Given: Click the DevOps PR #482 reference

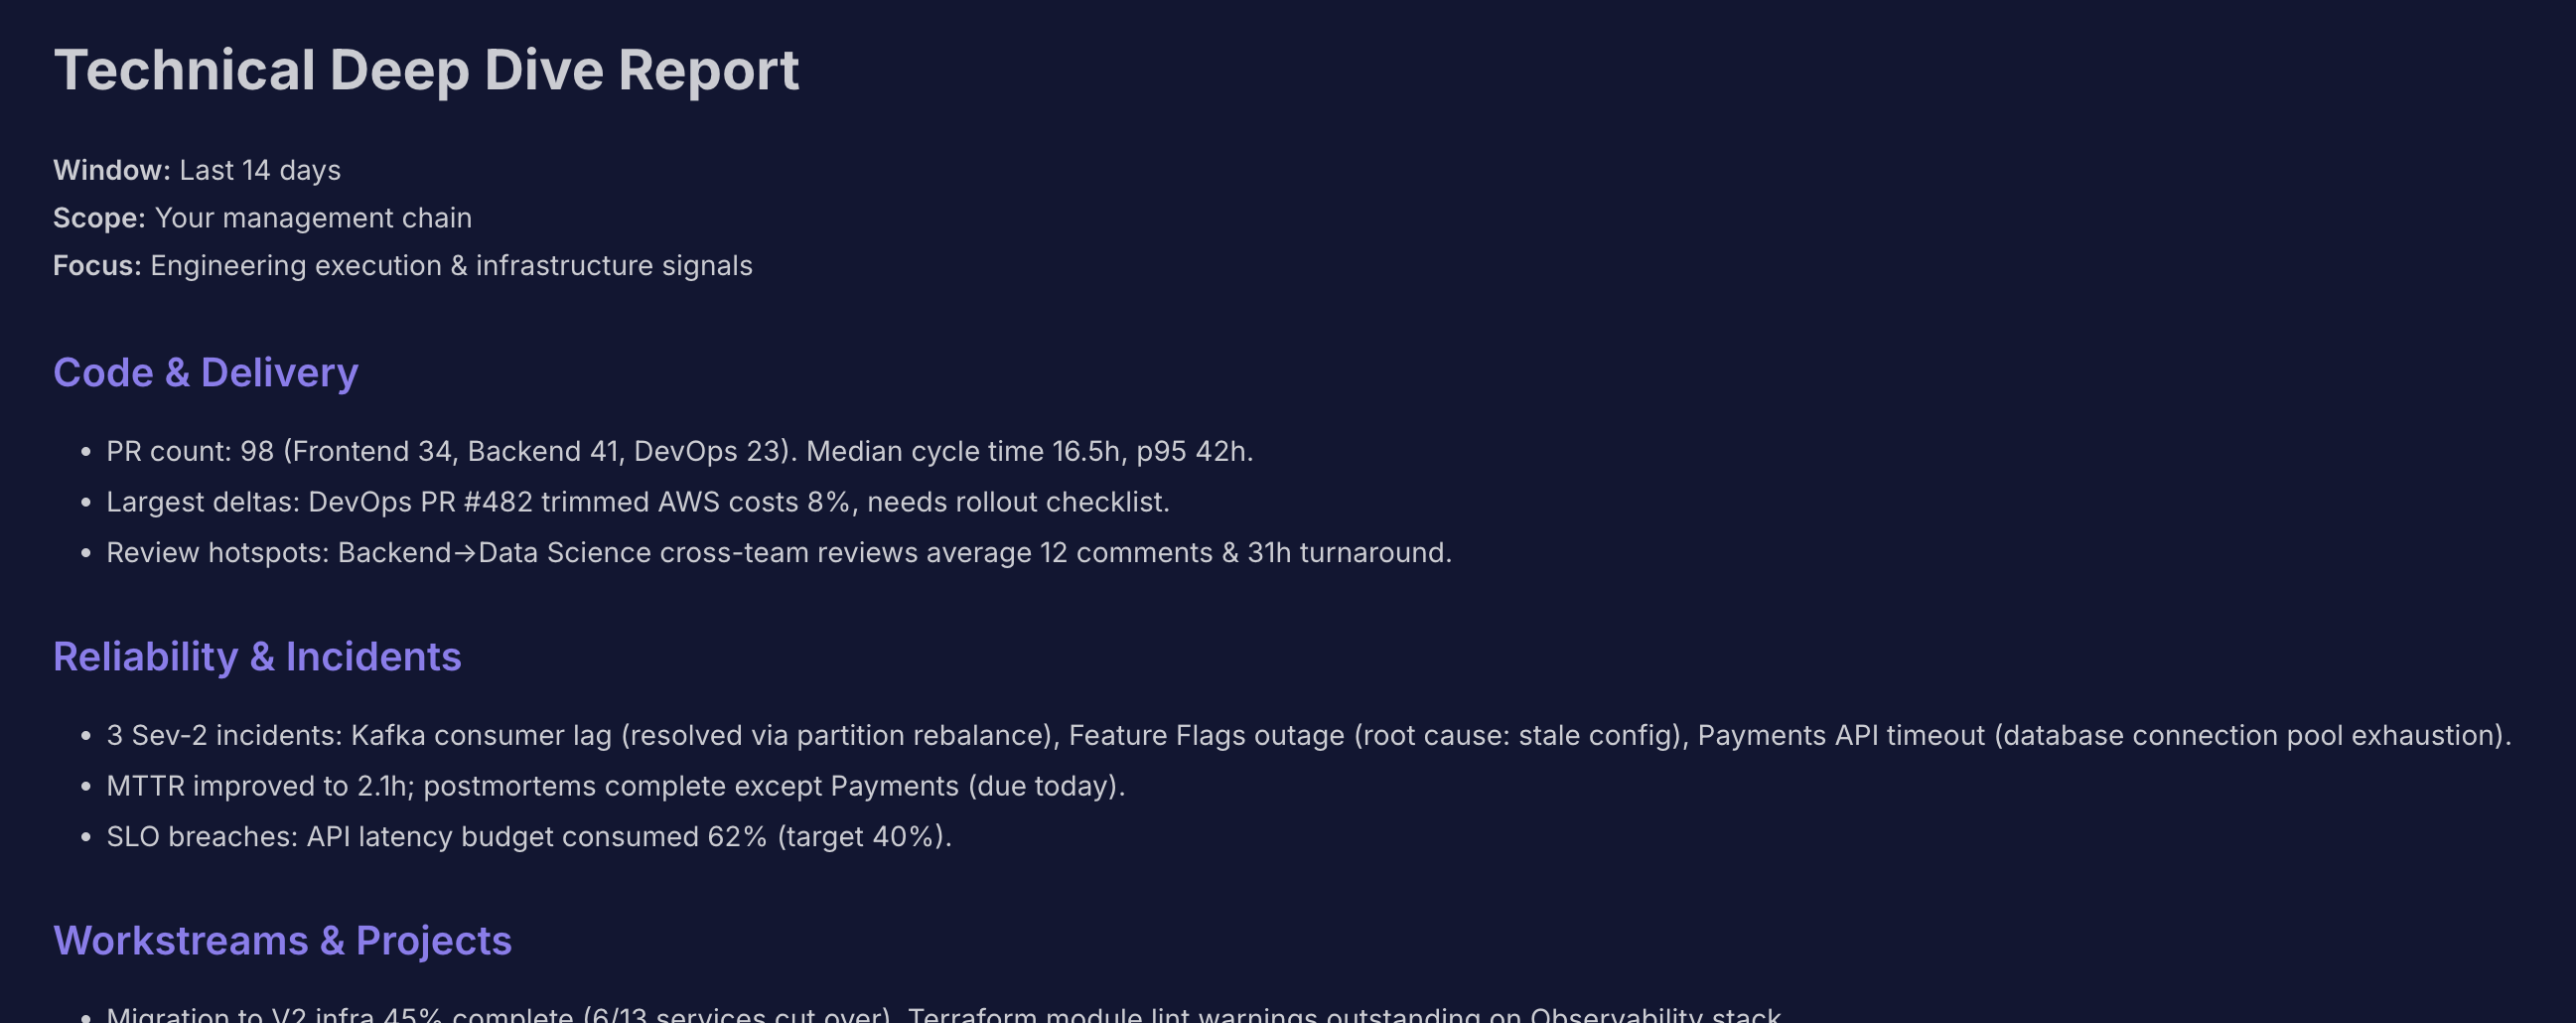Looking at the screenshot, I should [420, 502].
